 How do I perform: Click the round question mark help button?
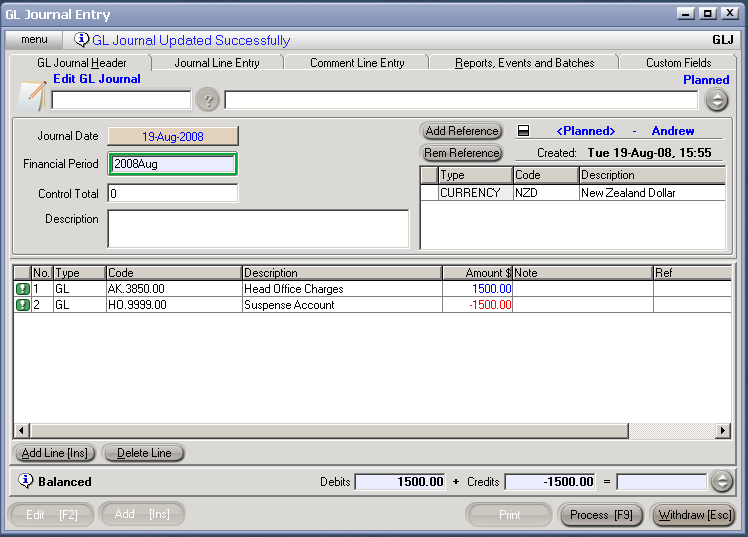[208, 100]
